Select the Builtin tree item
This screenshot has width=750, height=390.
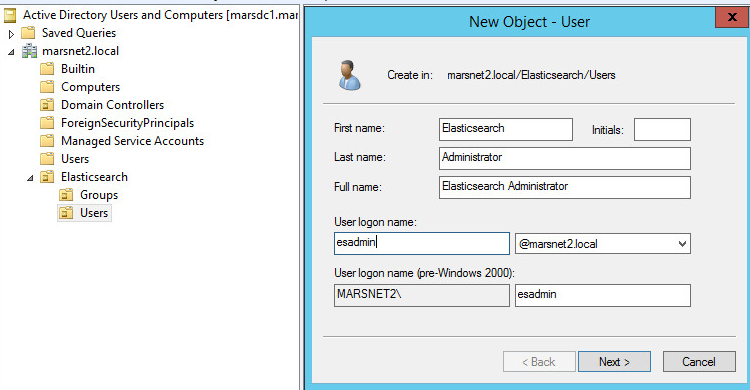tap(77, 69)
